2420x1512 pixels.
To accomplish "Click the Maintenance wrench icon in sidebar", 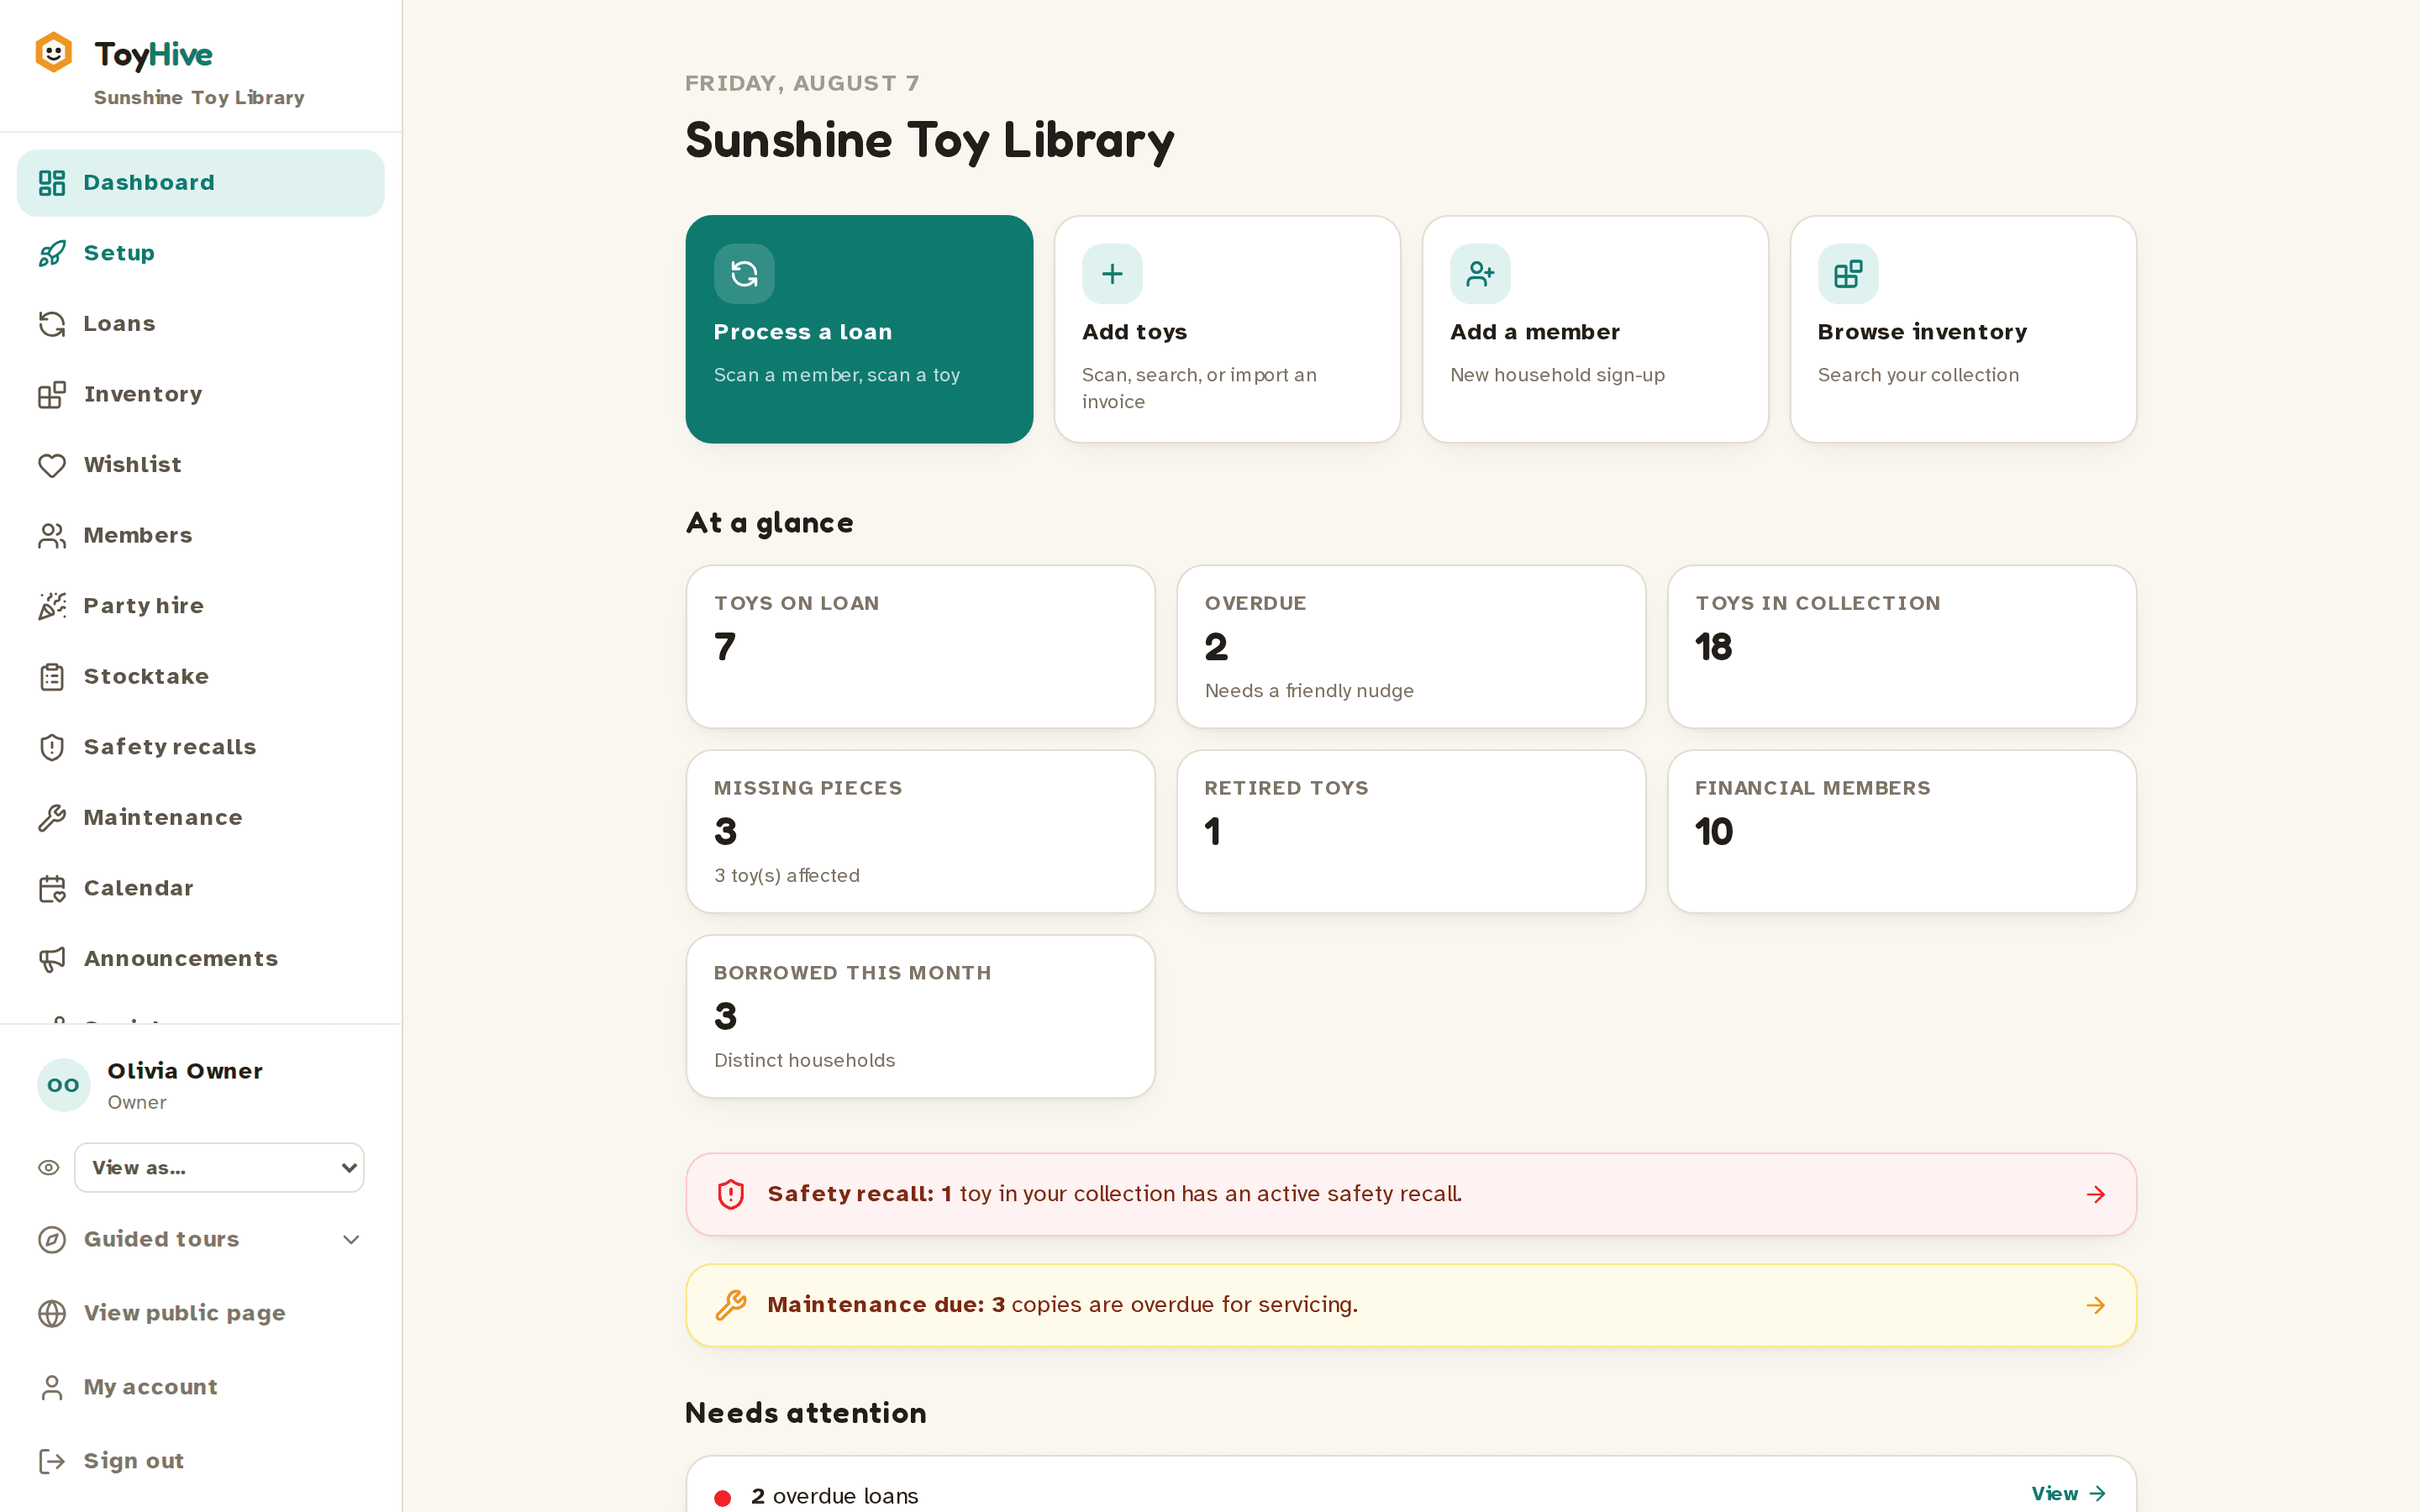I will tap(52, 818).
